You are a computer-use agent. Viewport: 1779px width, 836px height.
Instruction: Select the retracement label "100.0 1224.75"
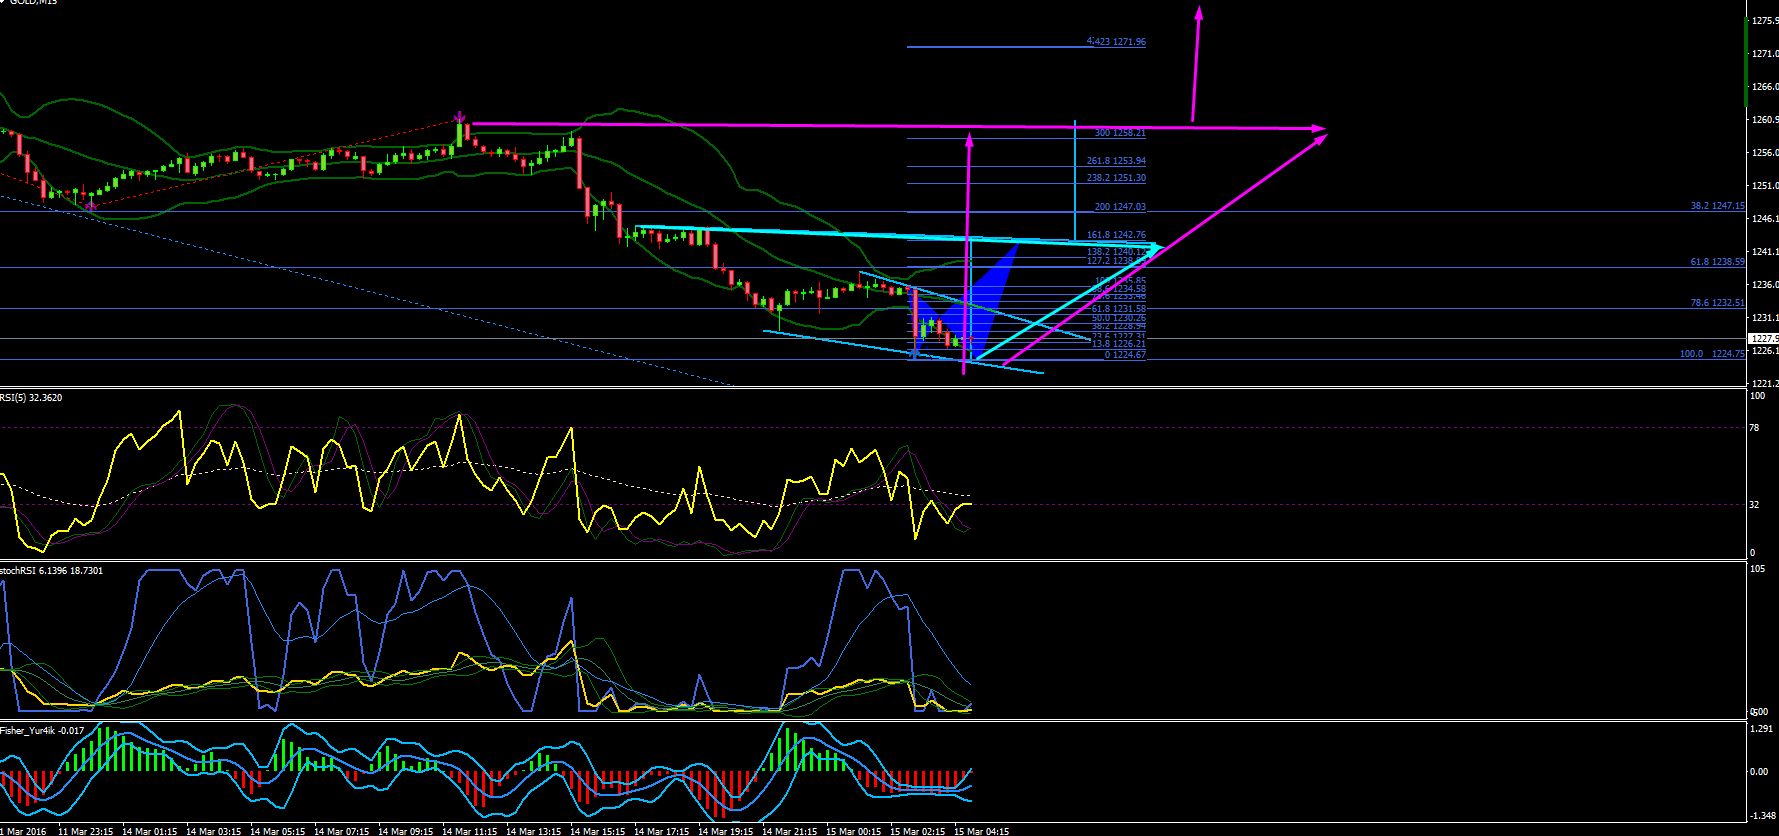pos(1712,354)
